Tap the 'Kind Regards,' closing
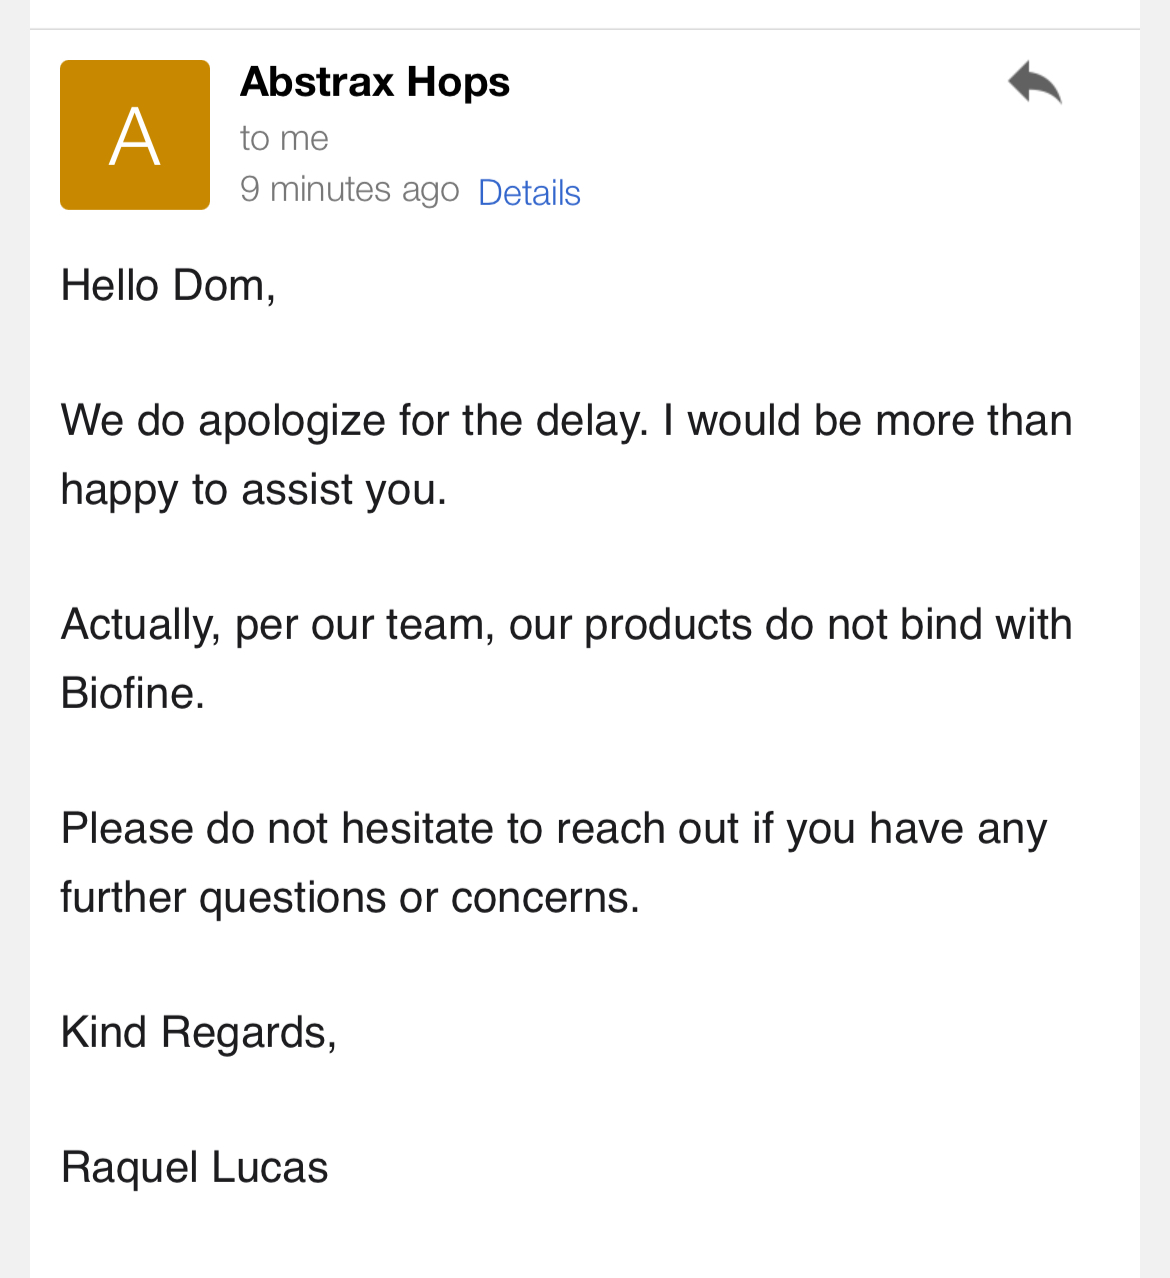This screenshot has width=1170, height=1278. tap(199, 1033)
